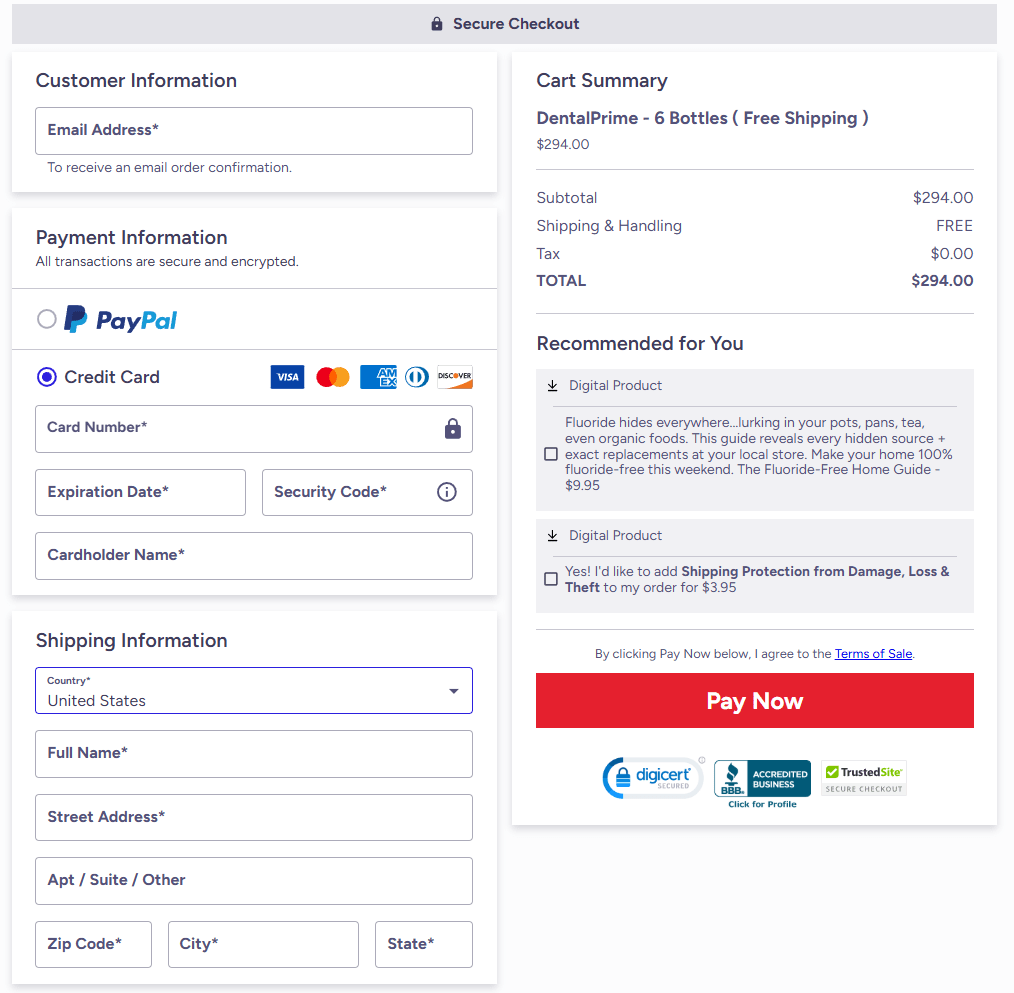The image size is (1014, 993).
Task: Open the Terms of Sale link
Action: 873,653
